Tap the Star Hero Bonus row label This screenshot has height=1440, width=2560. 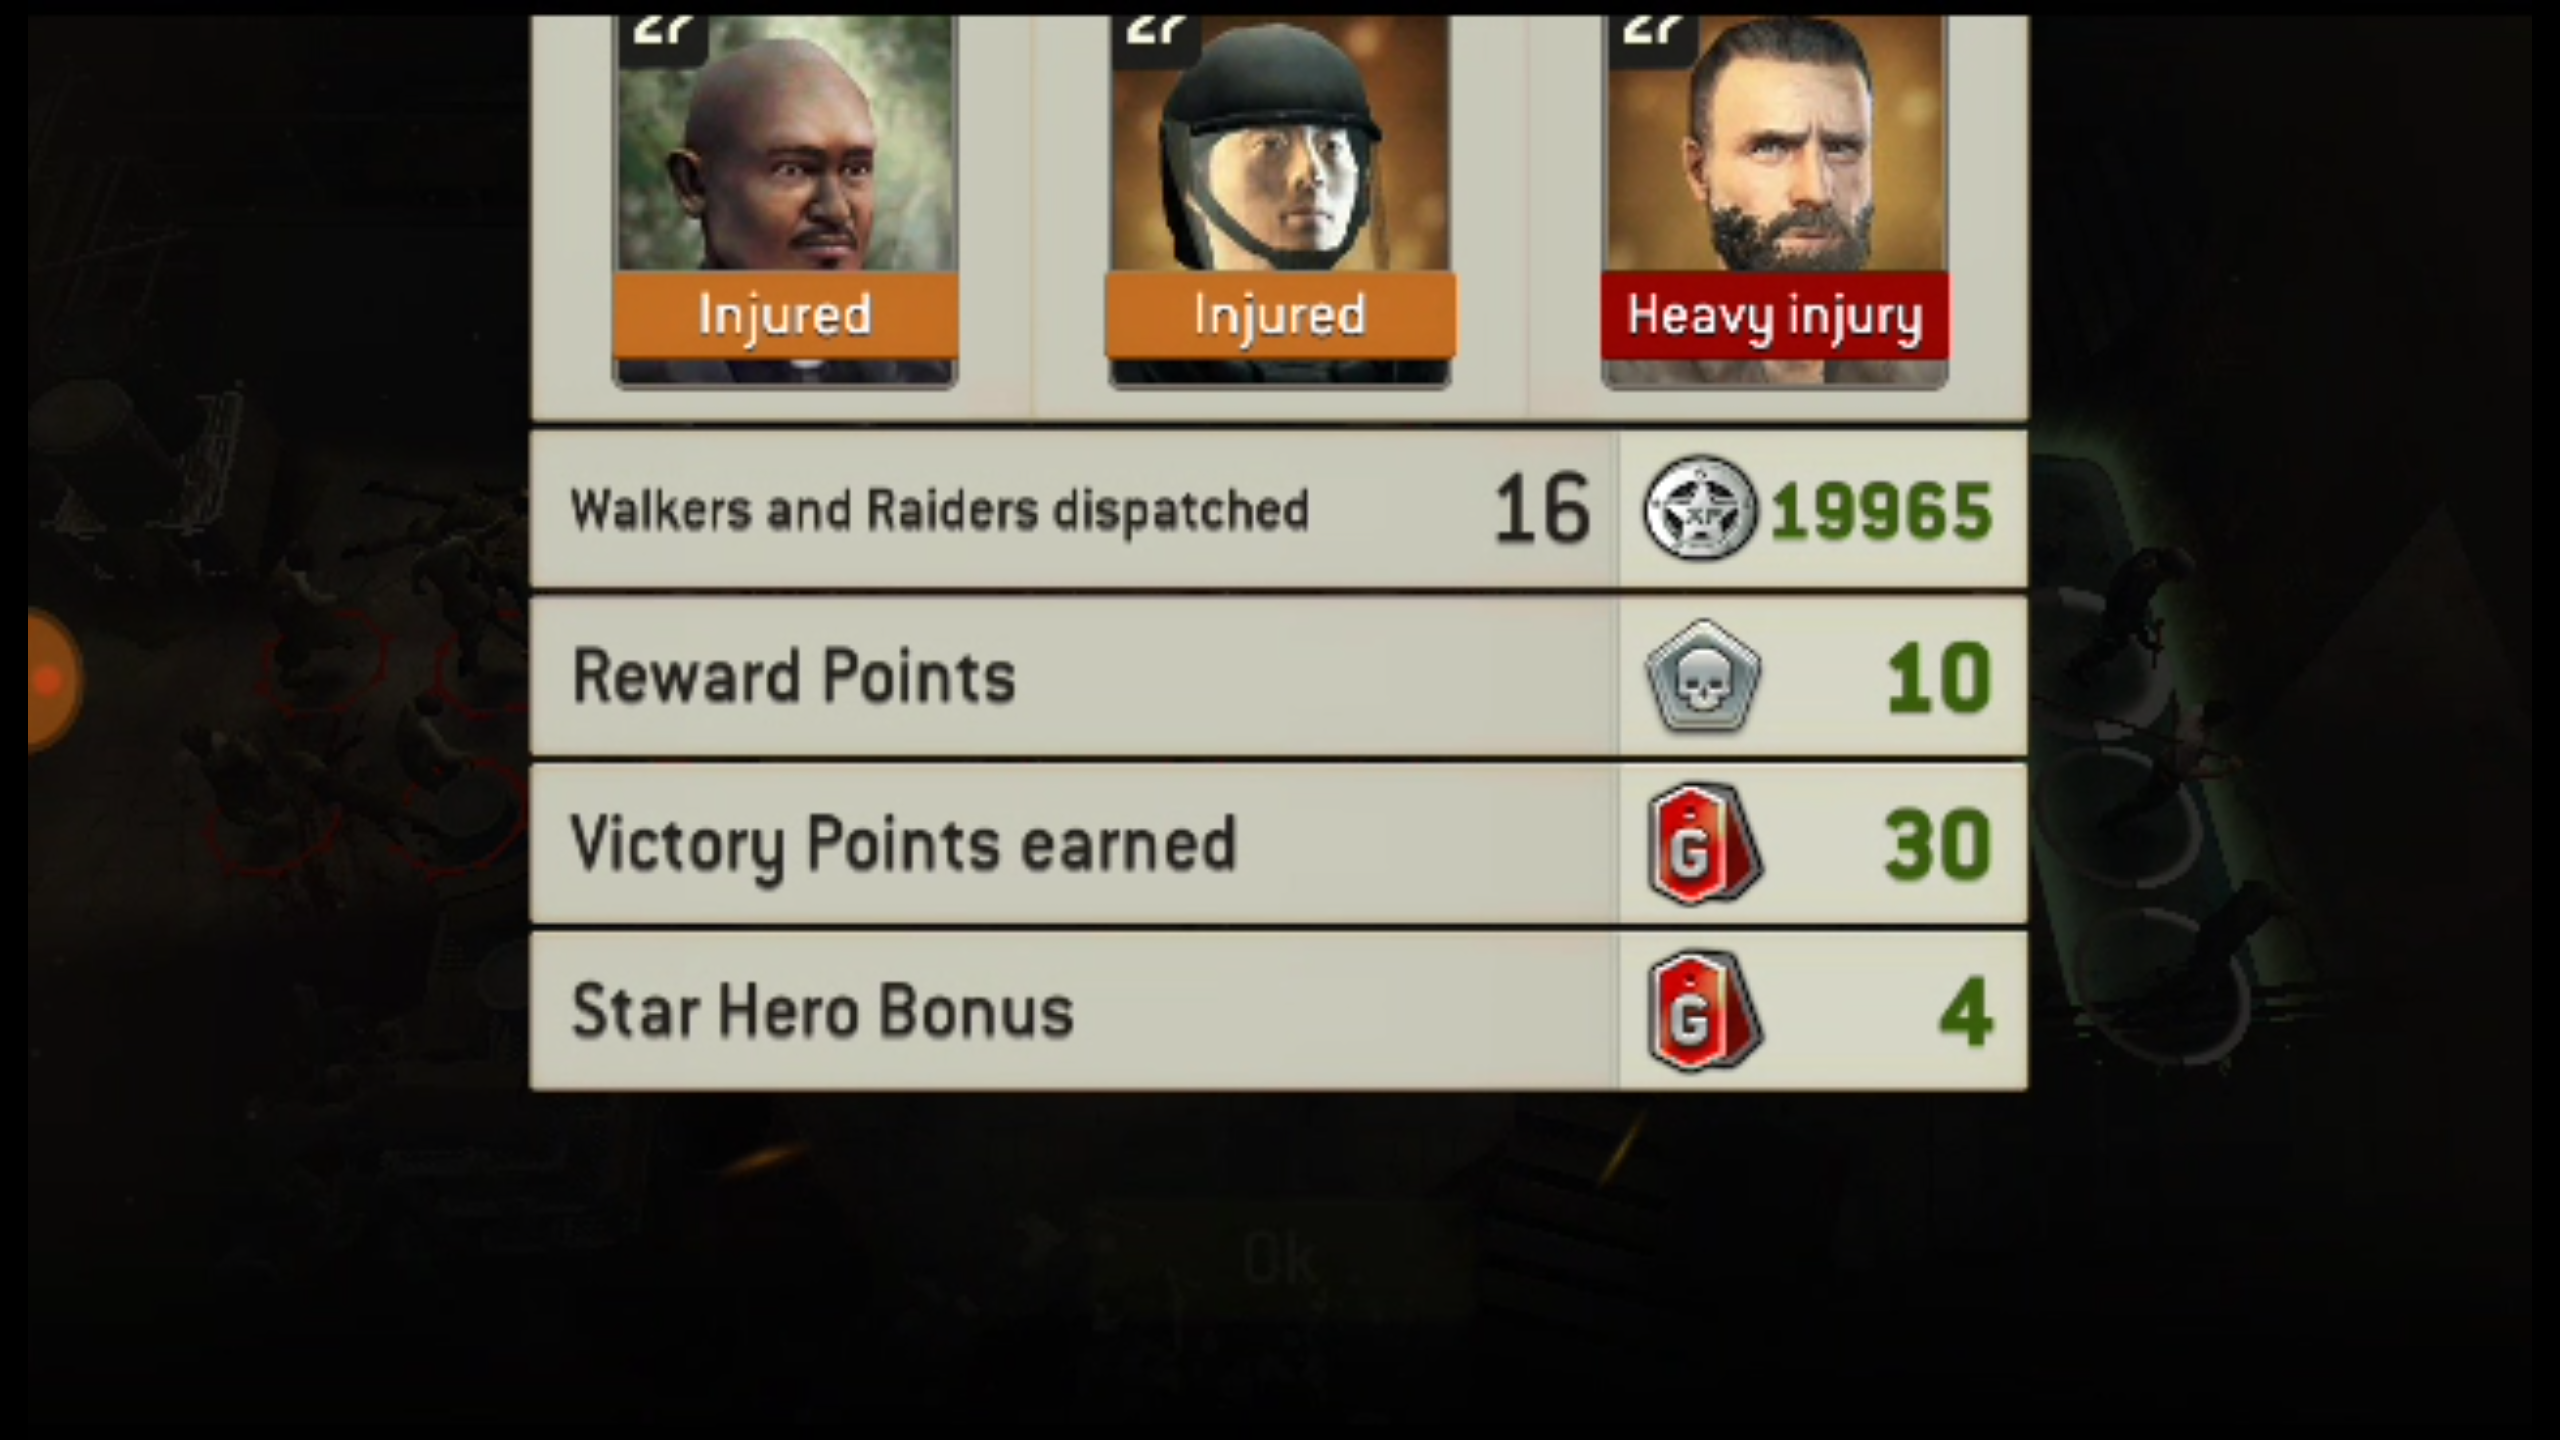click(822, 1011)
